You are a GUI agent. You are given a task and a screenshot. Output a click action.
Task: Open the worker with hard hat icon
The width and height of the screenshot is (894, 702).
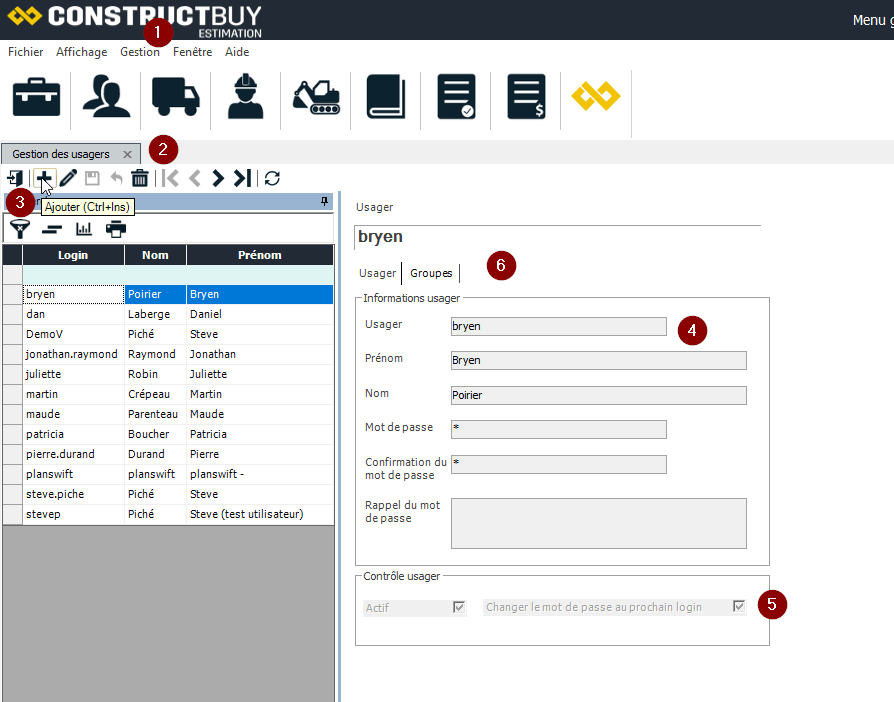pos(244,97)
